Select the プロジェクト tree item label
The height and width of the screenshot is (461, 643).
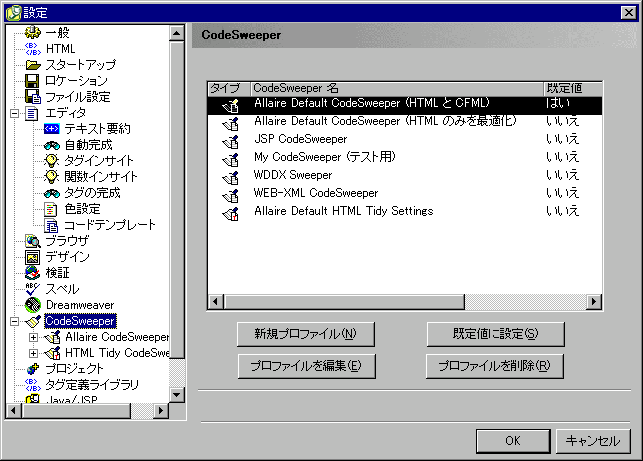point(74,369)
